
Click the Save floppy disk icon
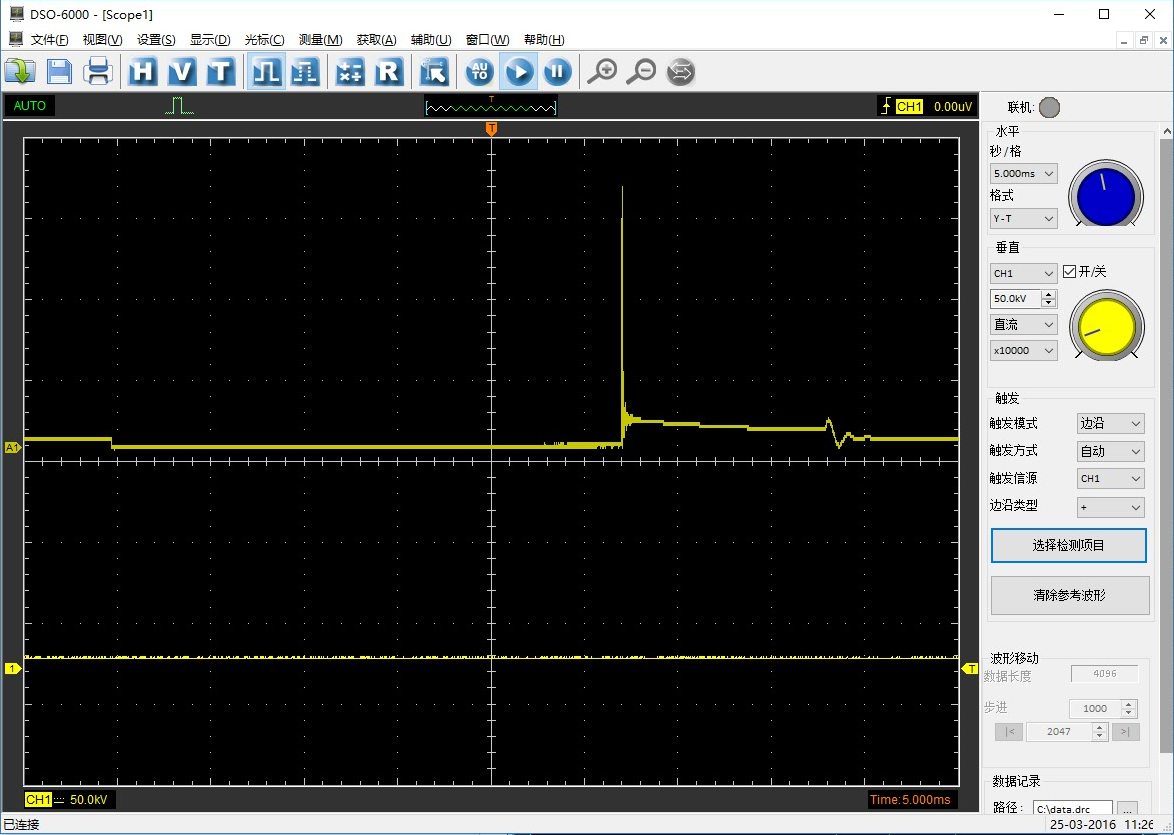point(59,72)
